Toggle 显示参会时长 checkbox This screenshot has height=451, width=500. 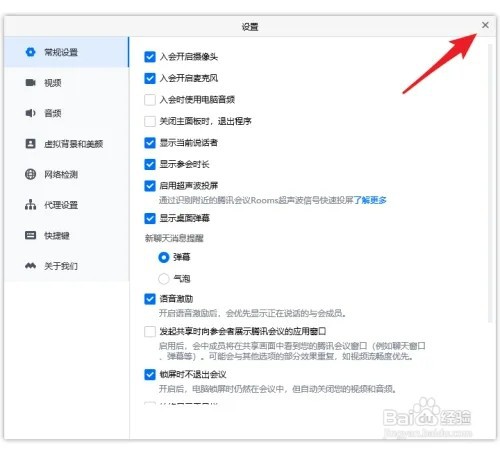150,164
